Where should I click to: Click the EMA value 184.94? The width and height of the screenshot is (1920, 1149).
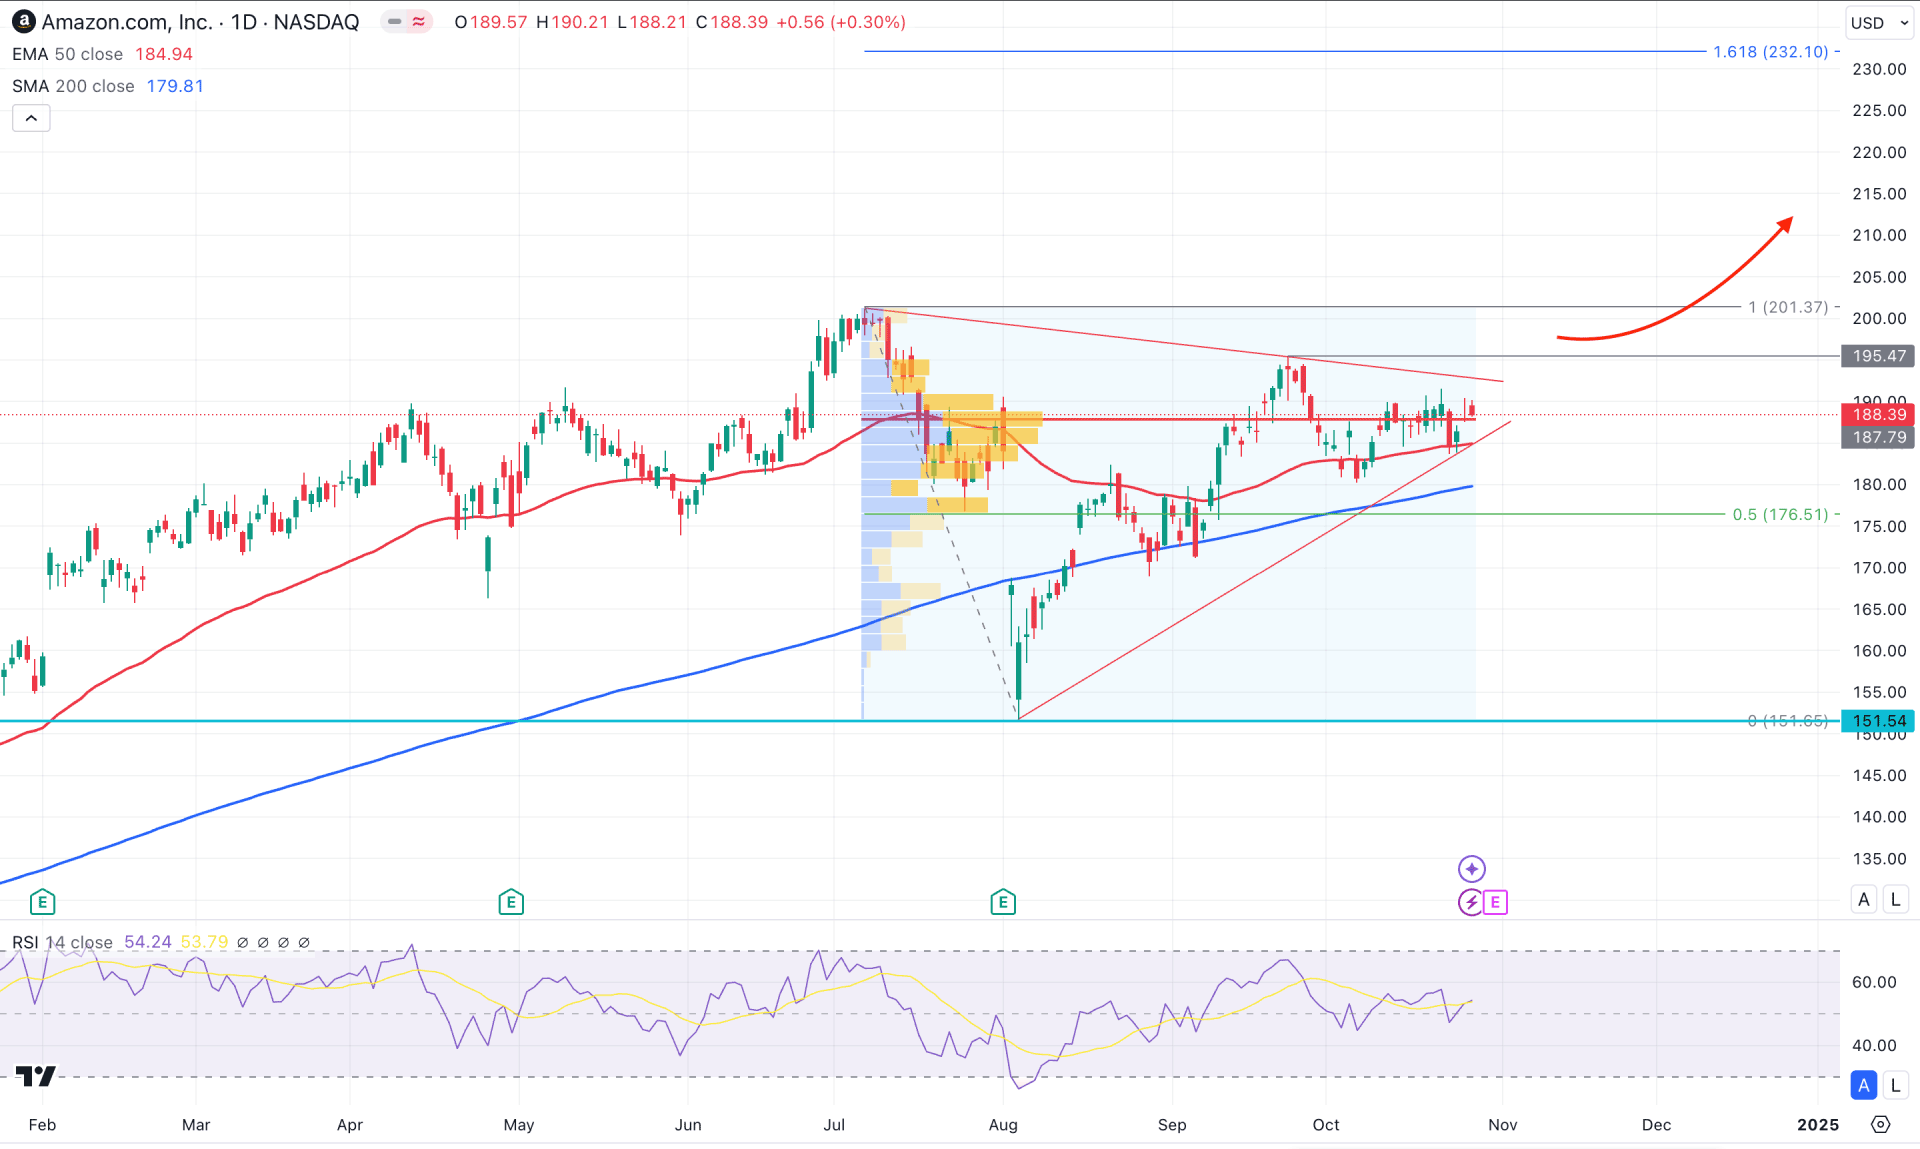[164, 54]
